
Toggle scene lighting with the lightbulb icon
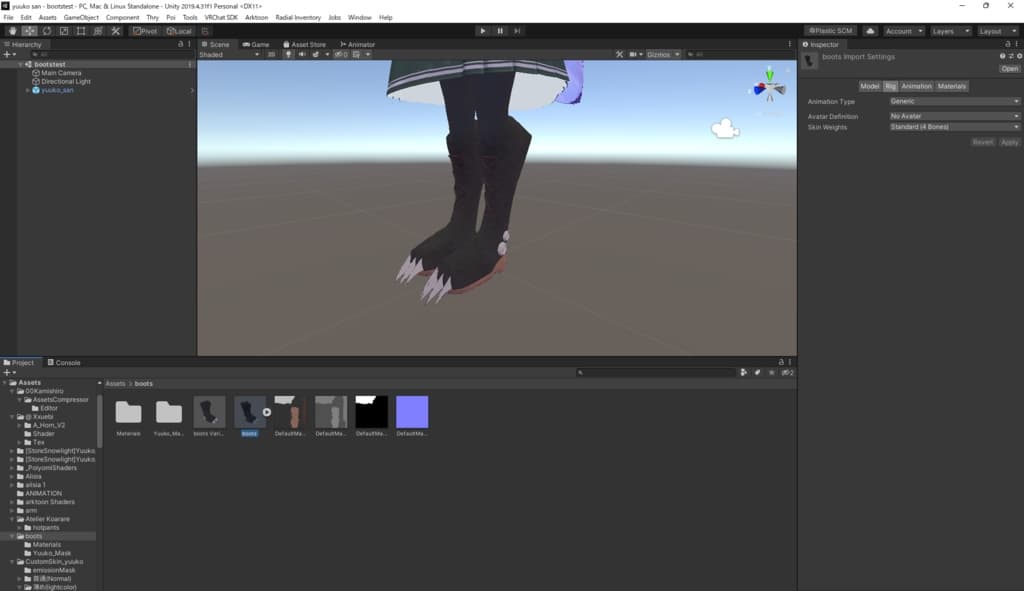click(288, 55)
